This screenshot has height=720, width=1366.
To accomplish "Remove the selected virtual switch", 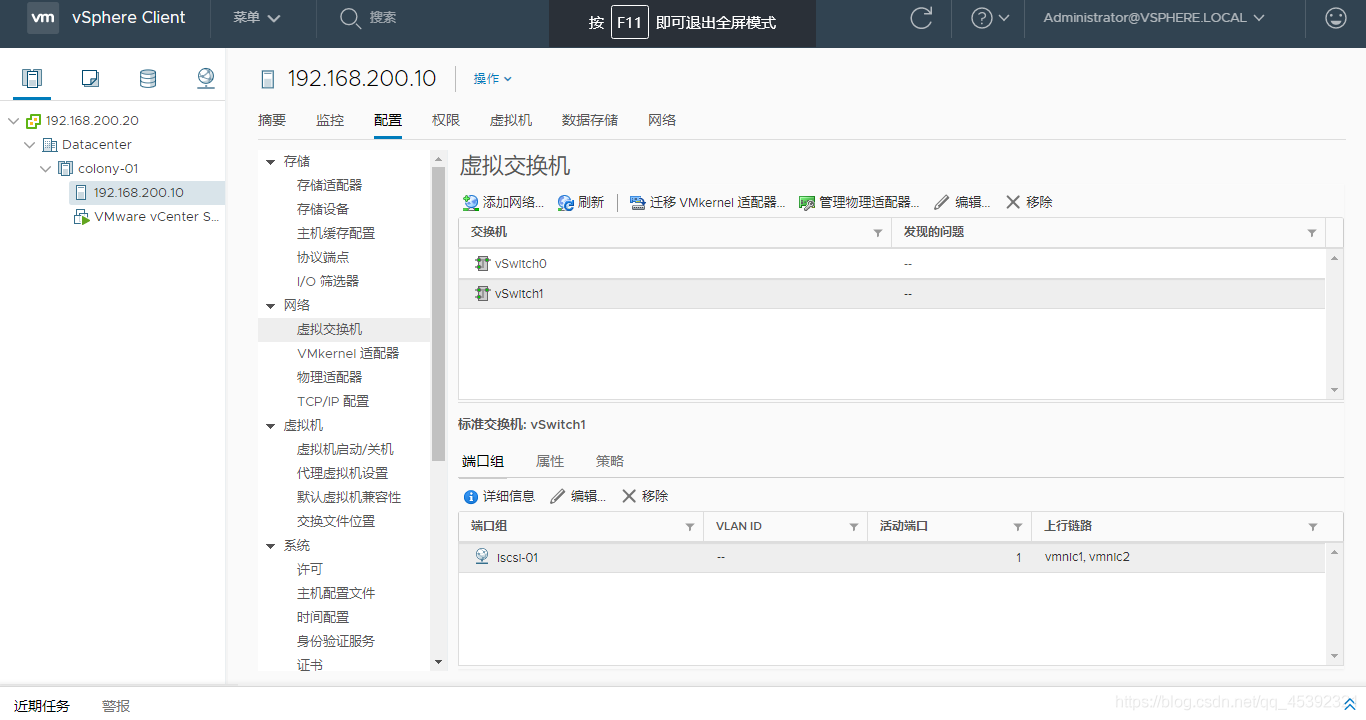I will point(1029,202).
